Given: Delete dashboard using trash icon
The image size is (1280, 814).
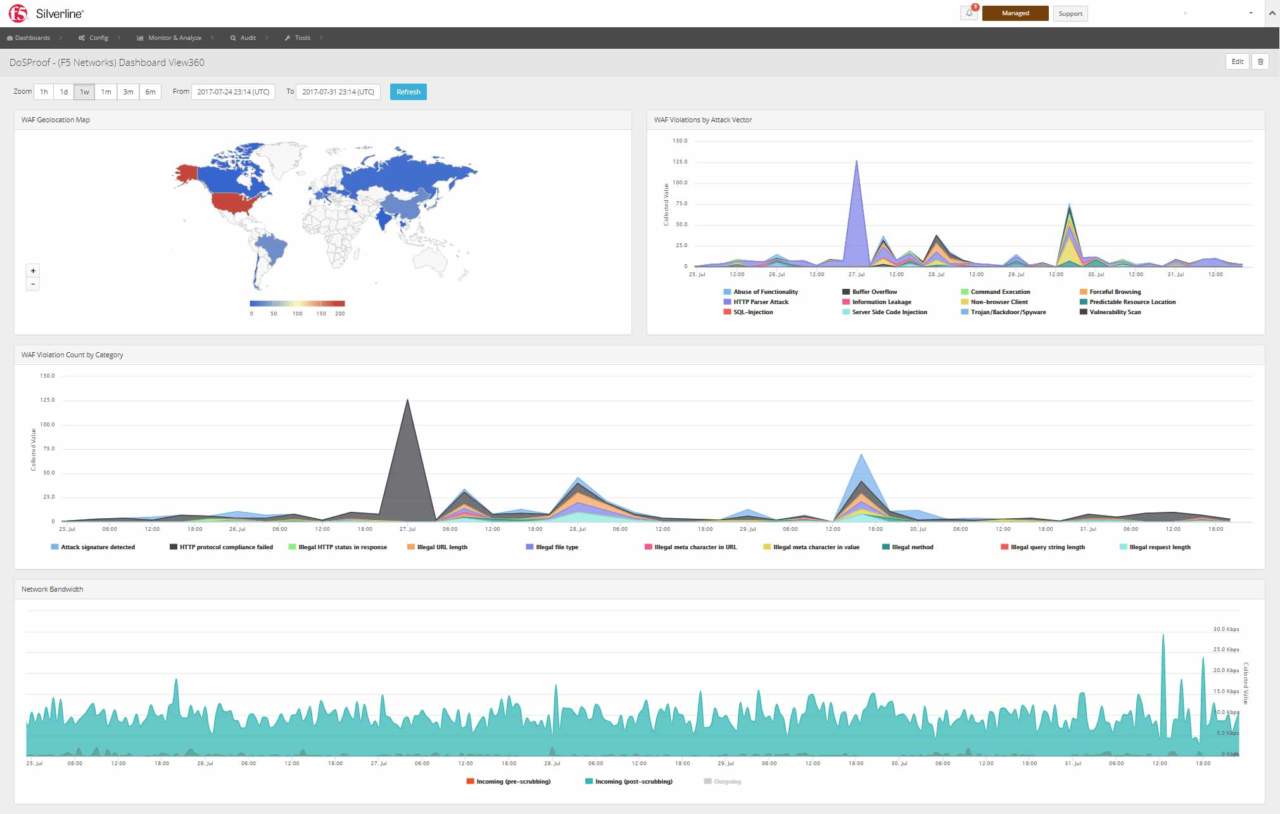Looking at the screenshot, I should click(1260, 62).
